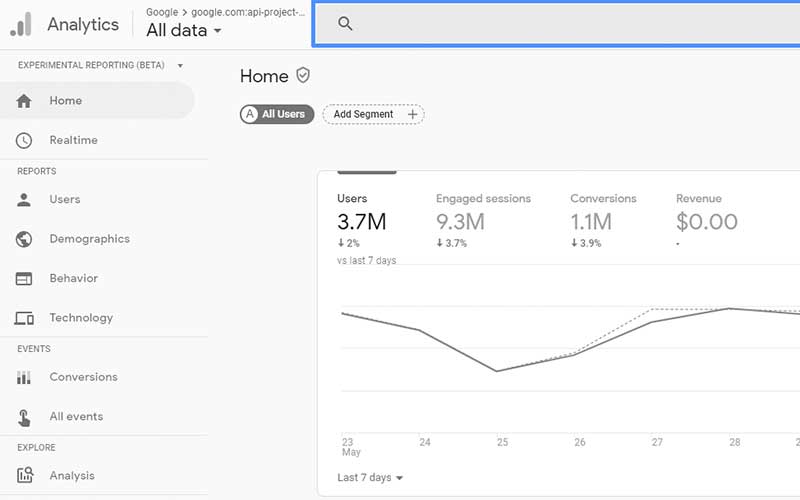This screenshot has width=800, height=500.
Task: Open the Last 7 days date dropdown
Action: pos(370,478)
